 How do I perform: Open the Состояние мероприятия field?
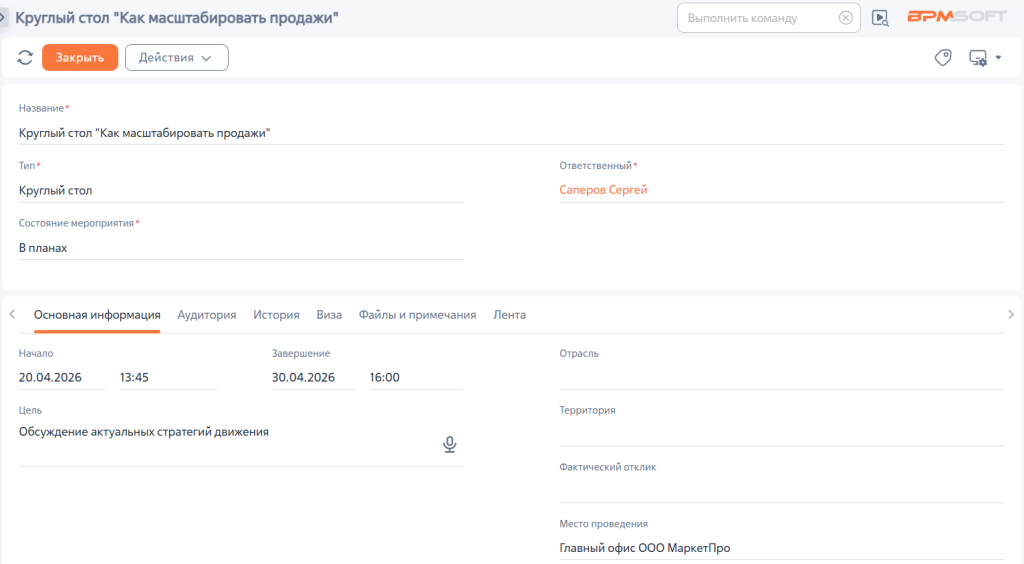[241, 248]
